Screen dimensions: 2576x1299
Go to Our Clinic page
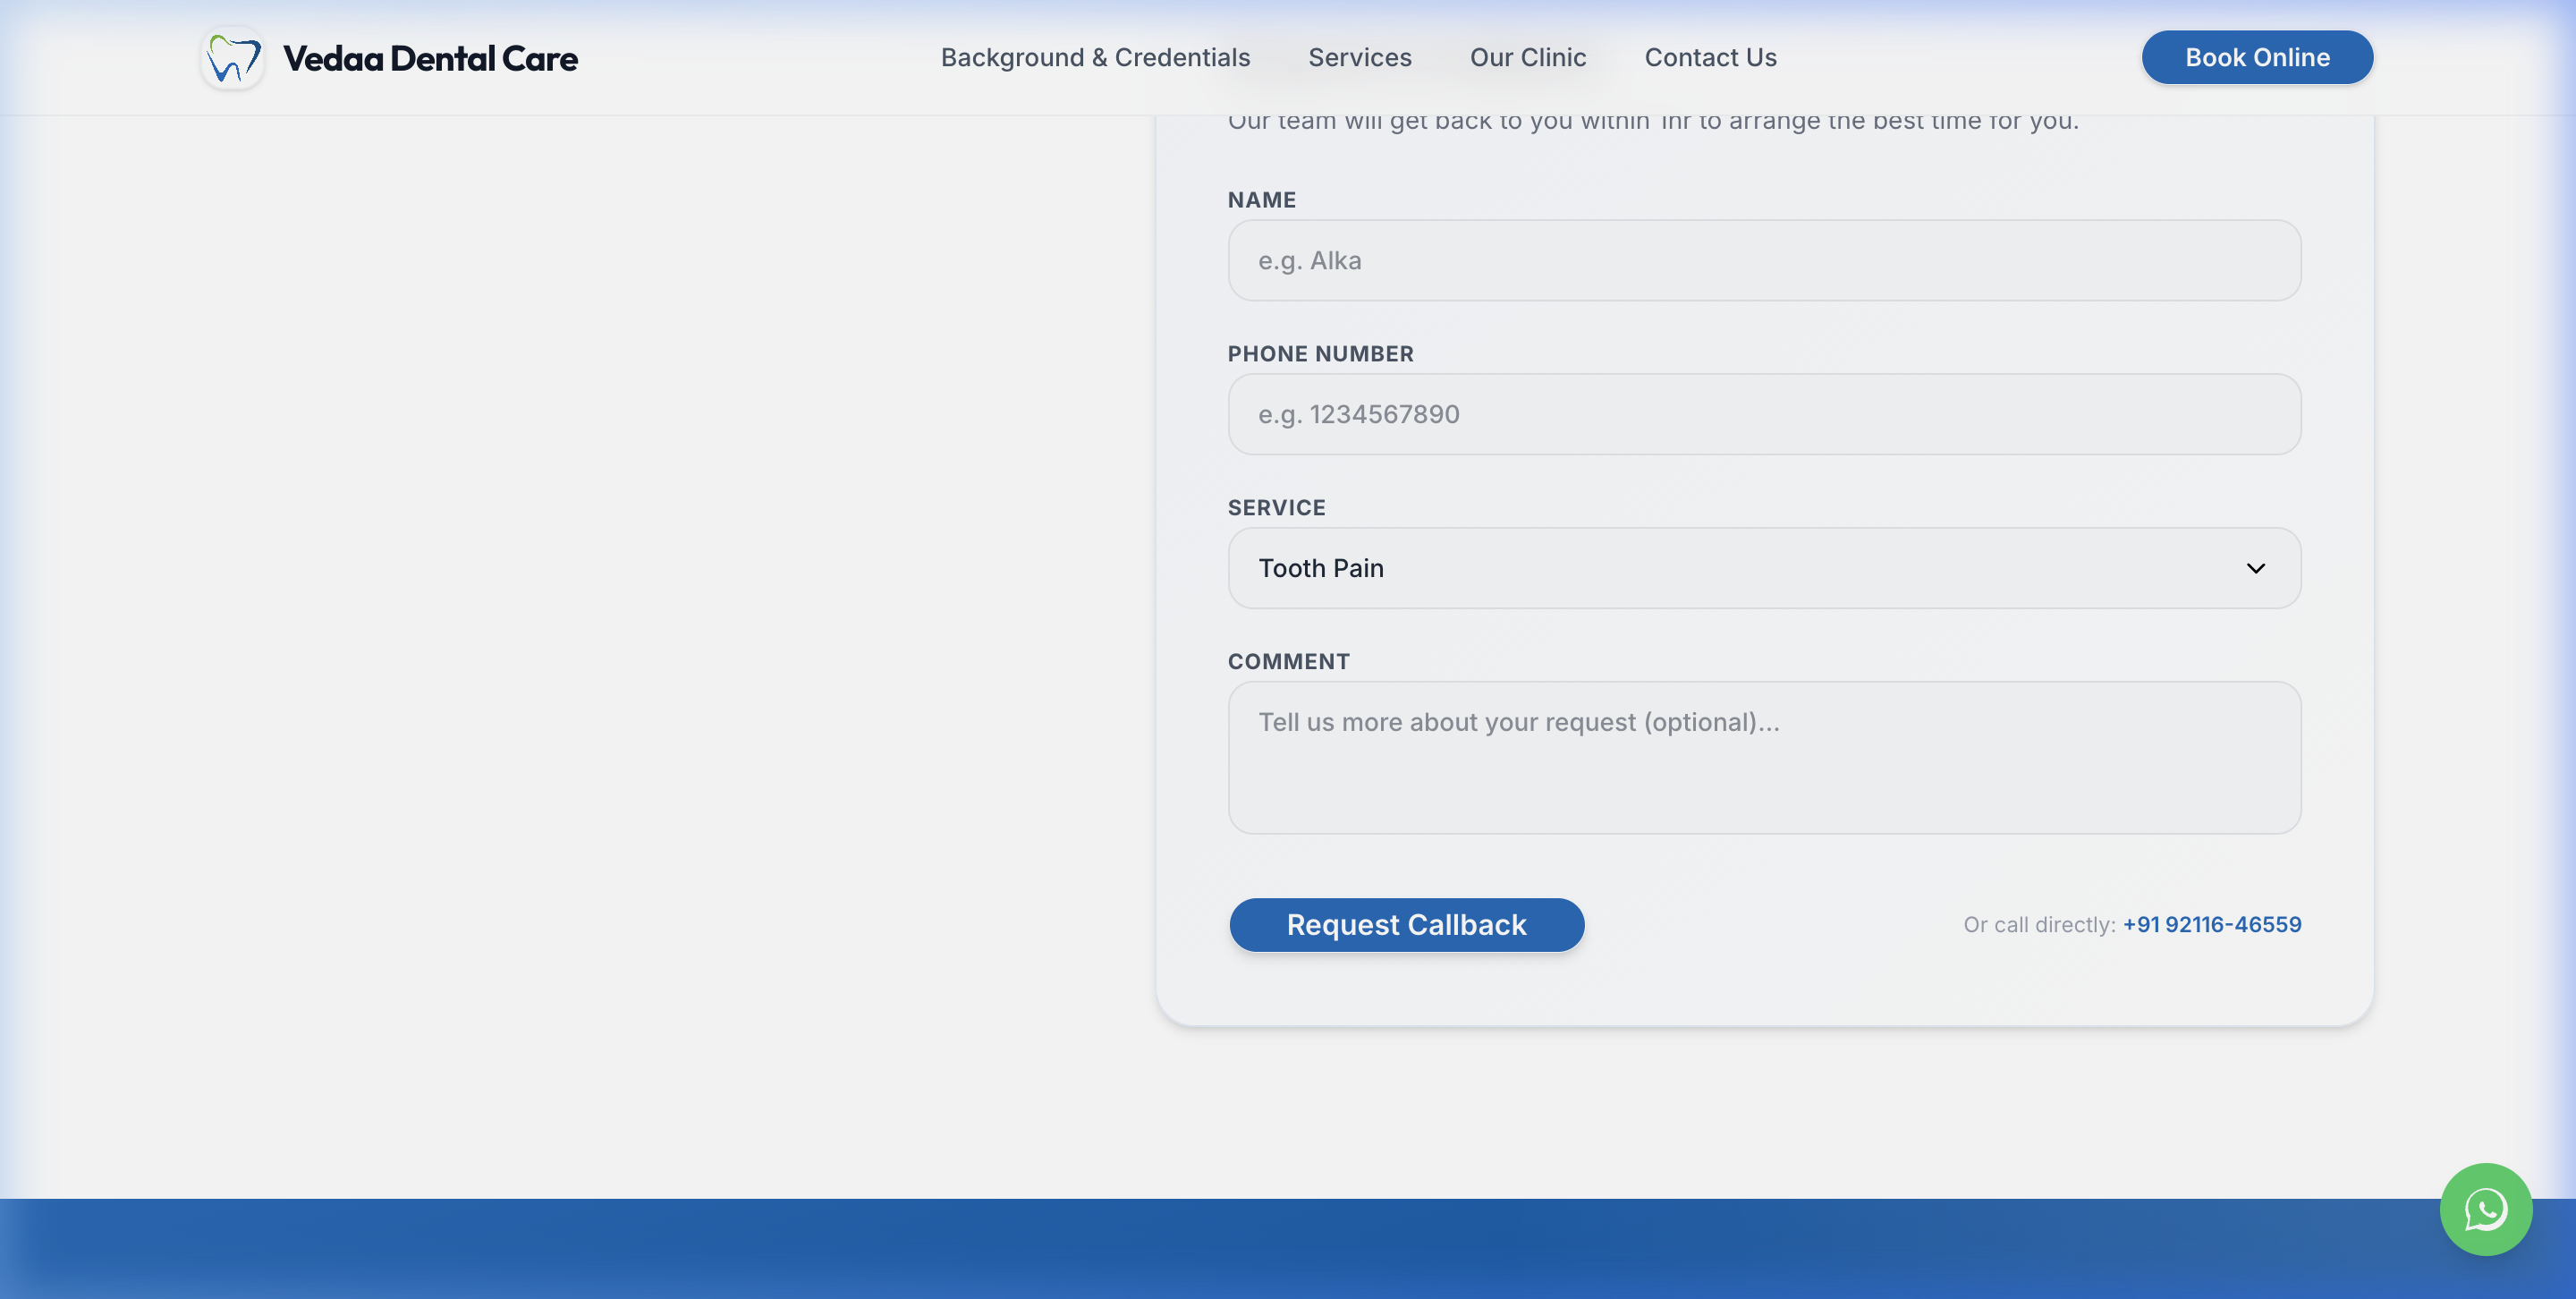1528,58
